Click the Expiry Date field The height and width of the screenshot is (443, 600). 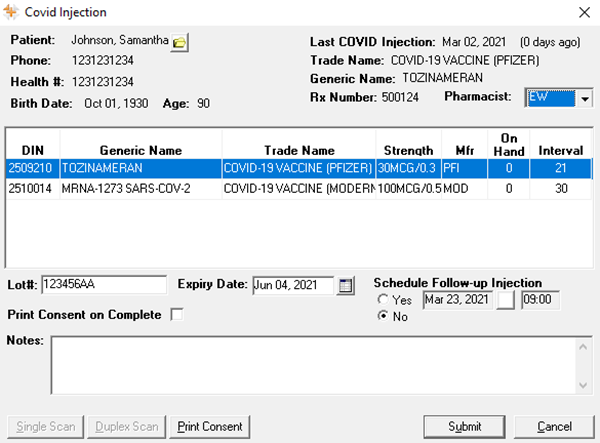coord(293,285)
